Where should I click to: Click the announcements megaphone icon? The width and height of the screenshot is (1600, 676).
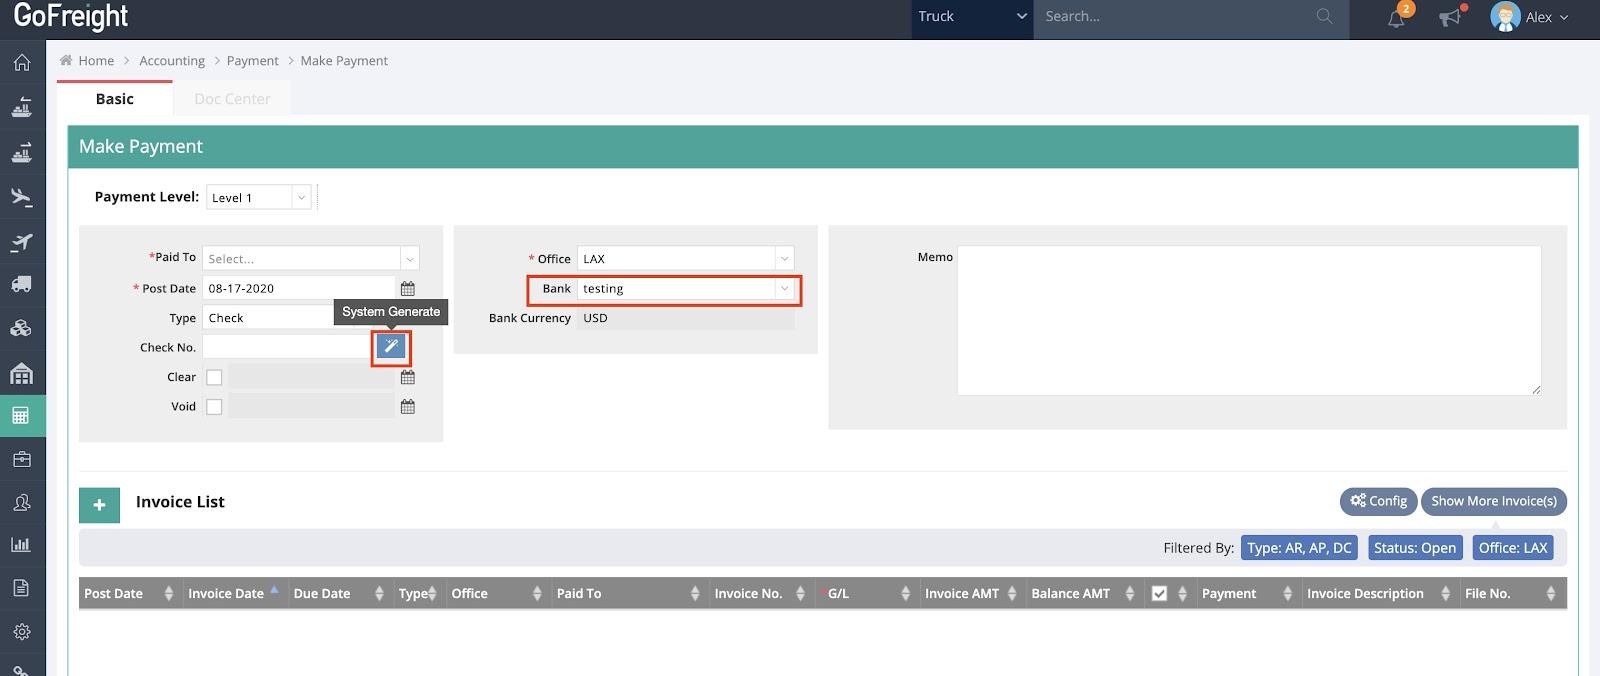(1450, 17)
